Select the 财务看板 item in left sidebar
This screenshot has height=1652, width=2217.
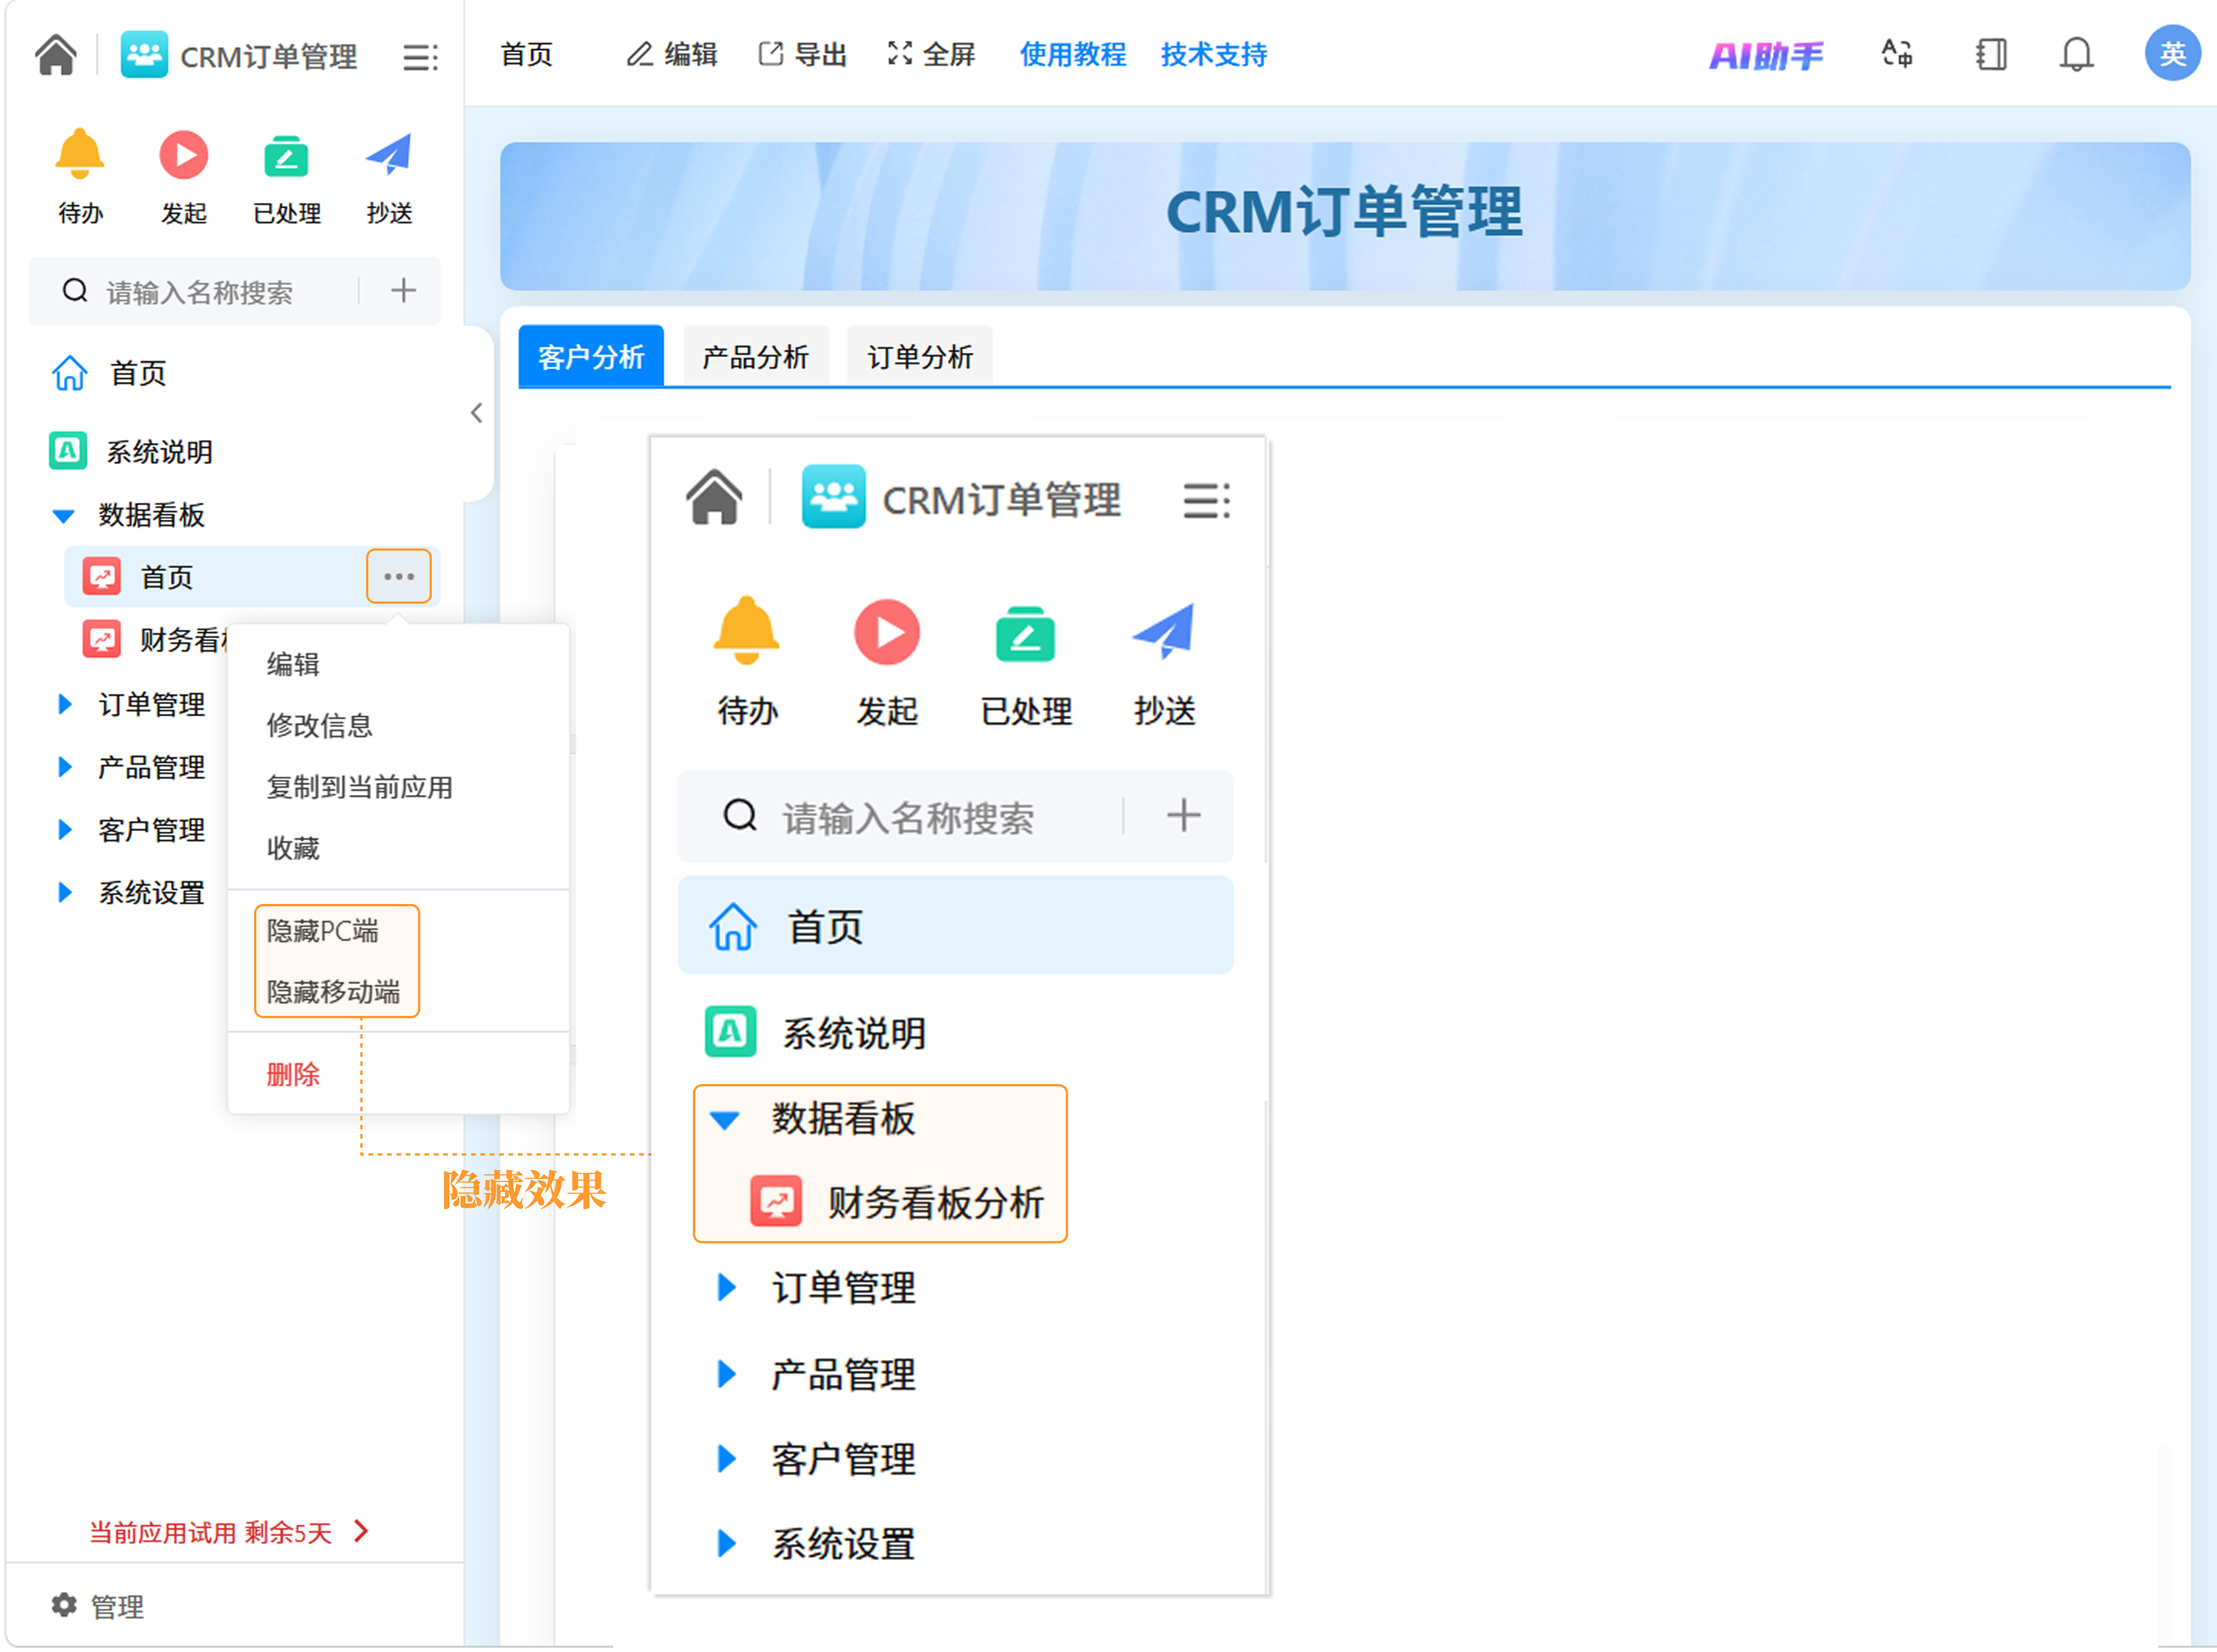click(155, 640)
